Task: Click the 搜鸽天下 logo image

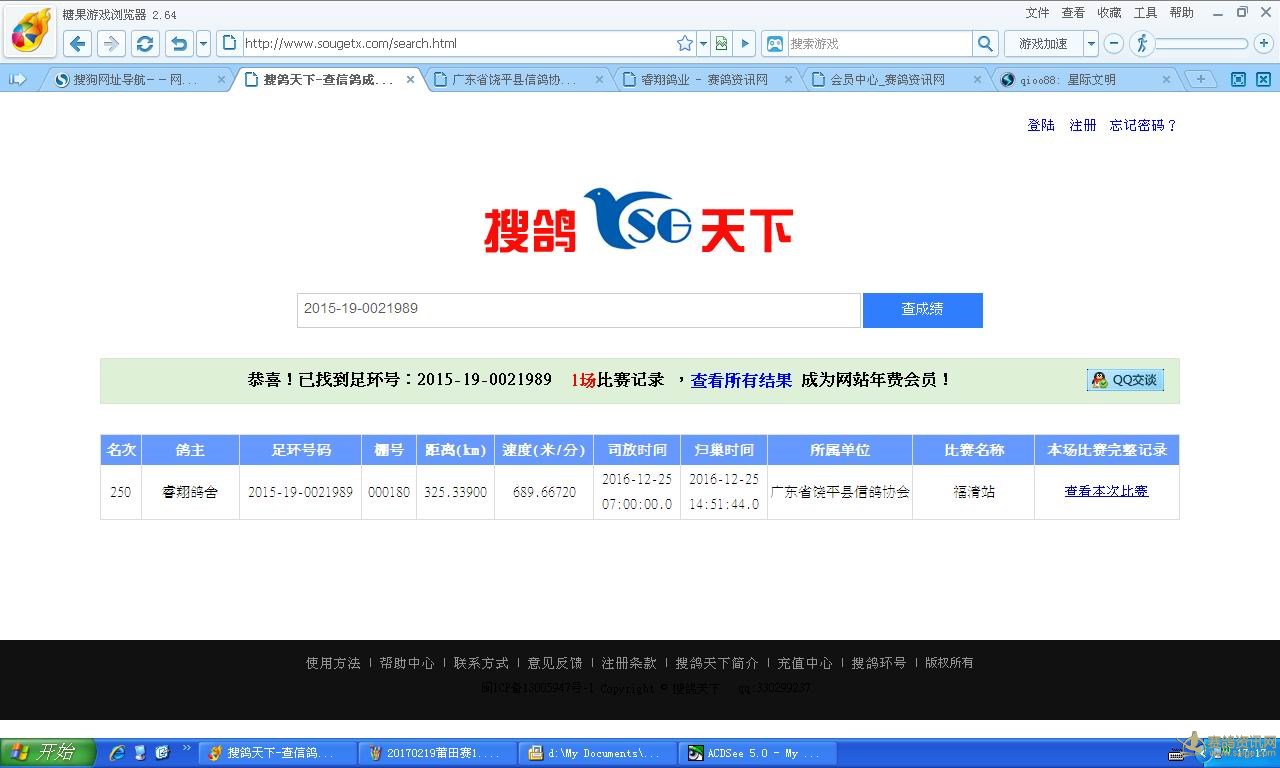Action: point(639,220)
